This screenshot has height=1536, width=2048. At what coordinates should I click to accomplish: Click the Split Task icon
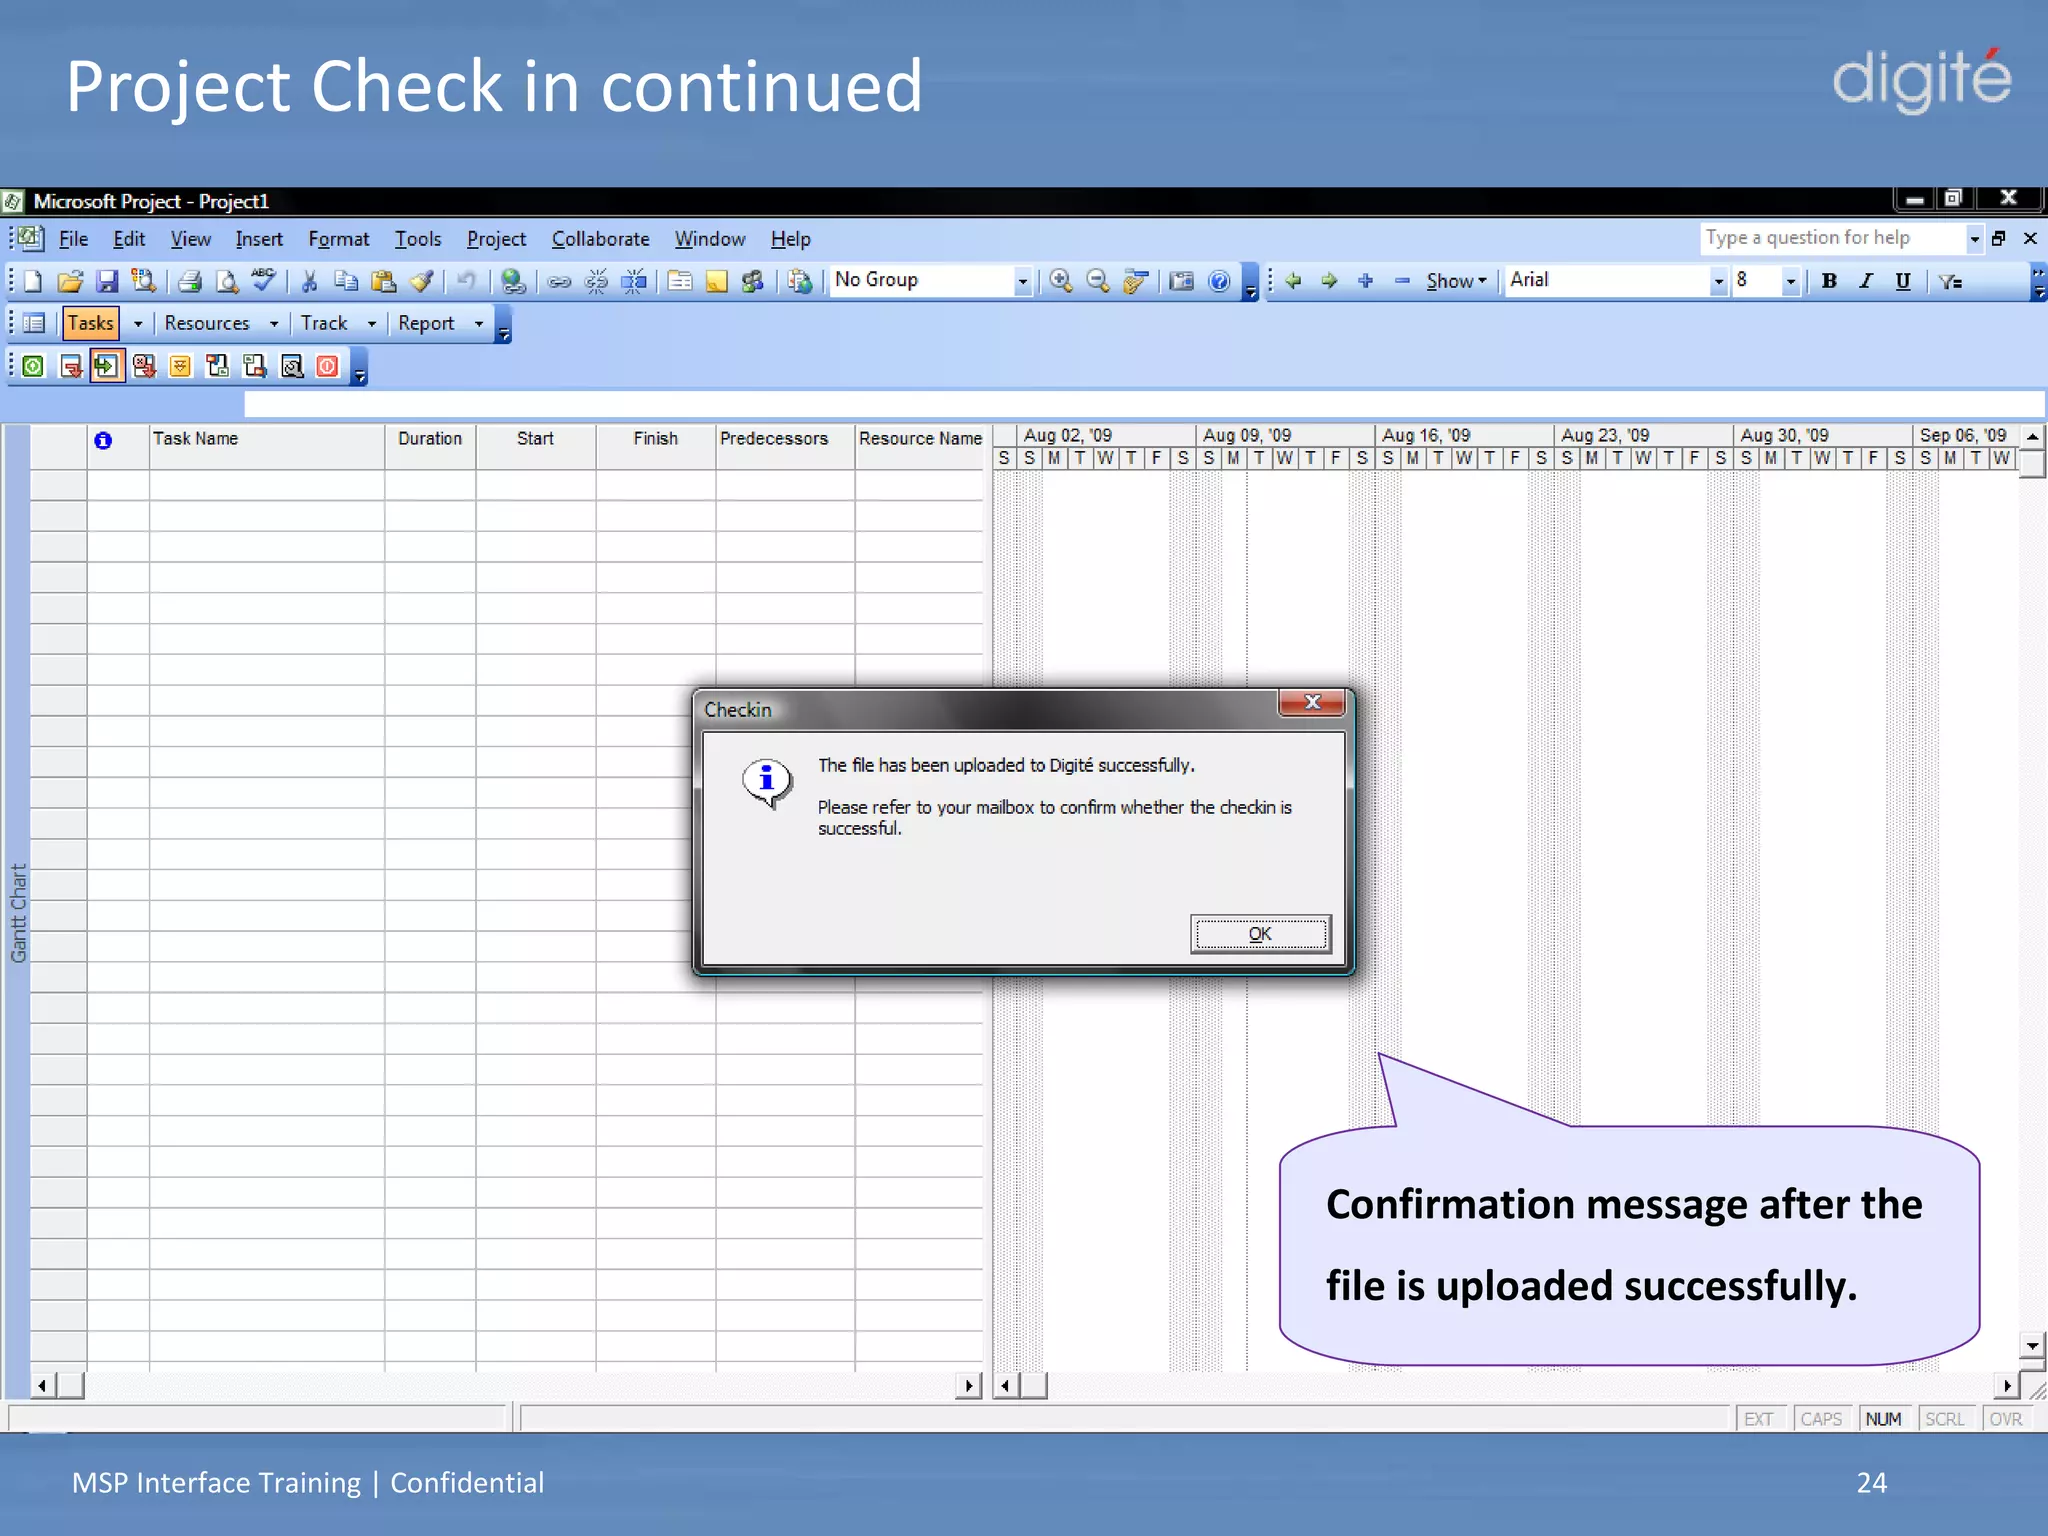(634, 281)
